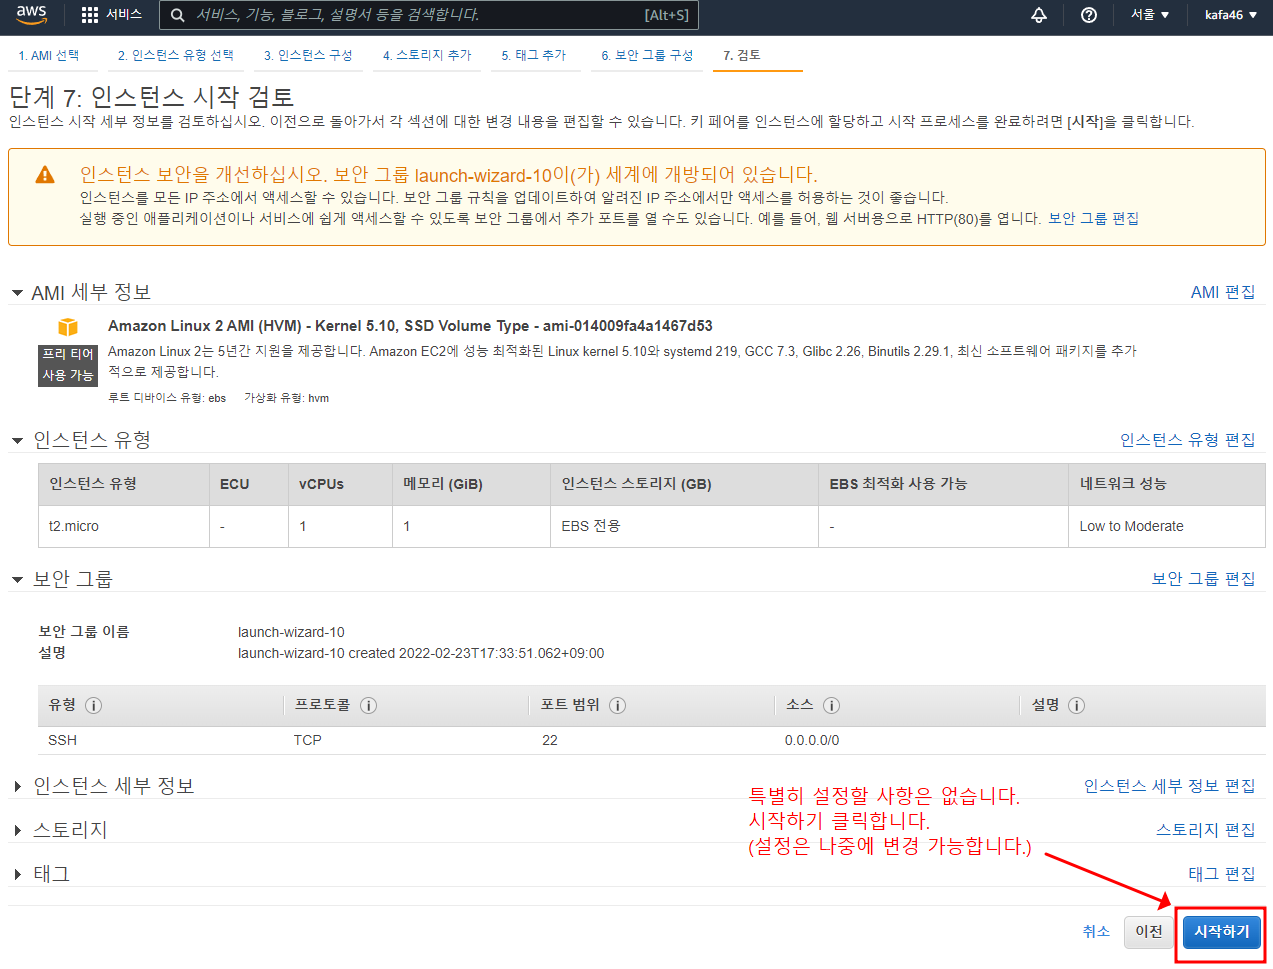Click 보안 그룹 편집 link beside section header
Viewport: 1273px width, 969px height.
tap(1203, 579)
